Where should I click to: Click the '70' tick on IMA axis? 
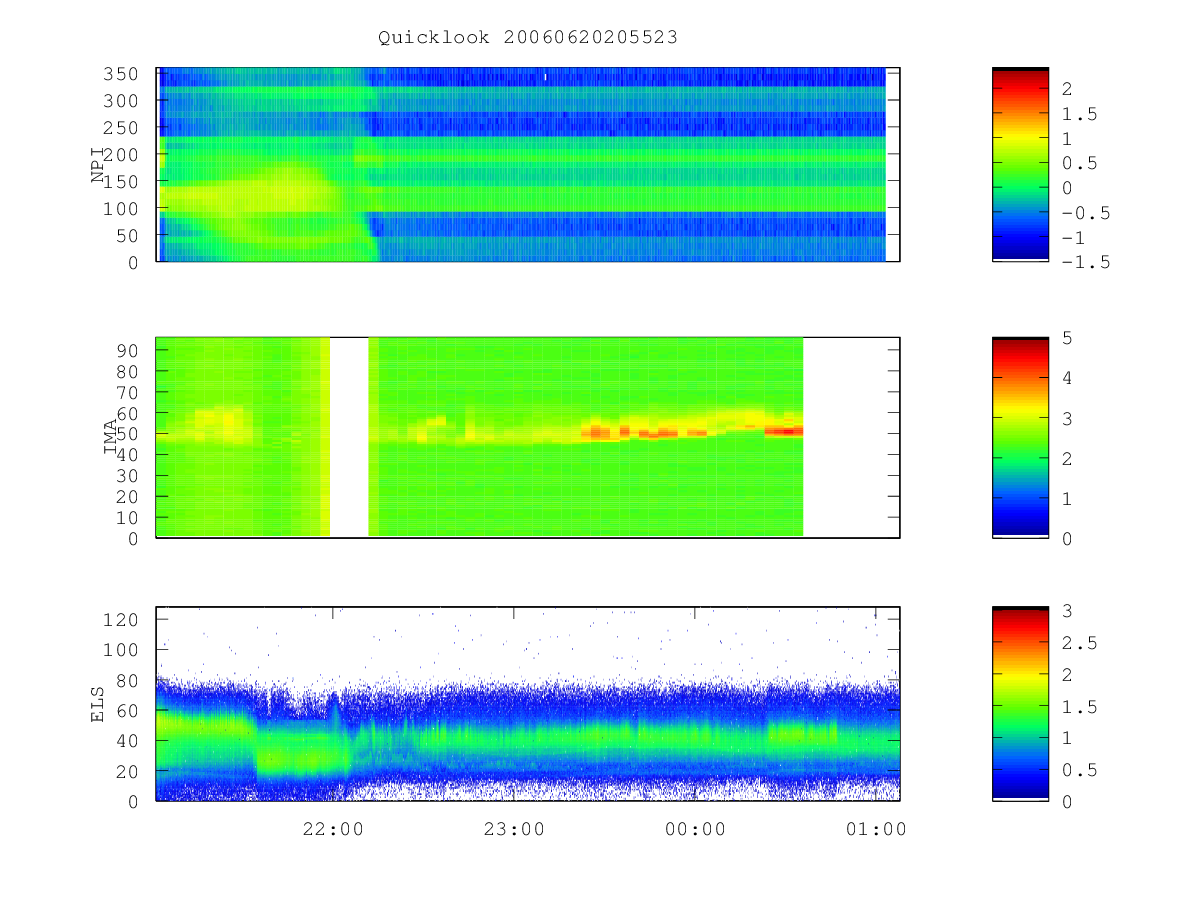point(128,392)
